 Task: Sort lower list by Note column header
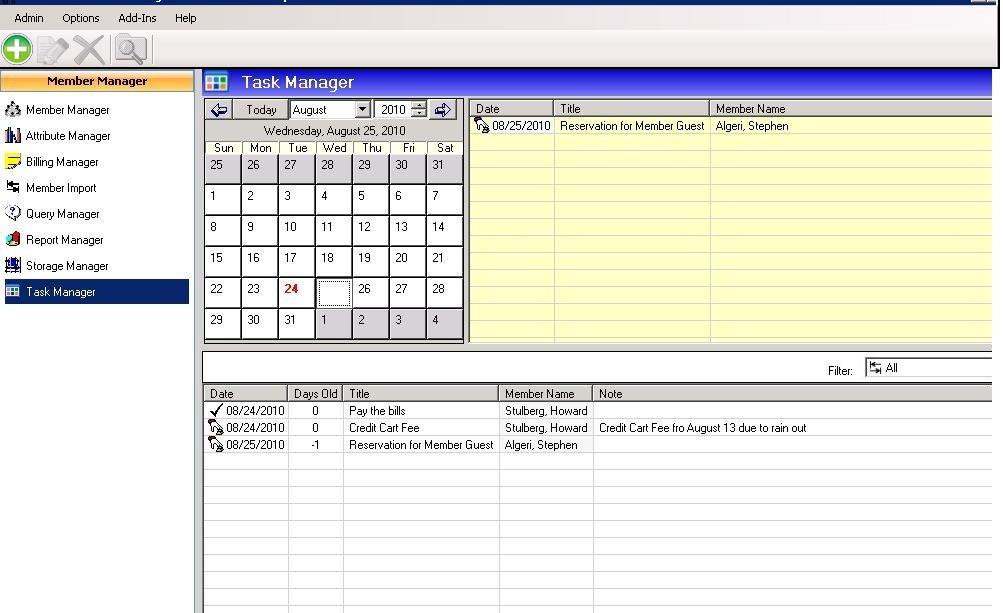point(793,394)
